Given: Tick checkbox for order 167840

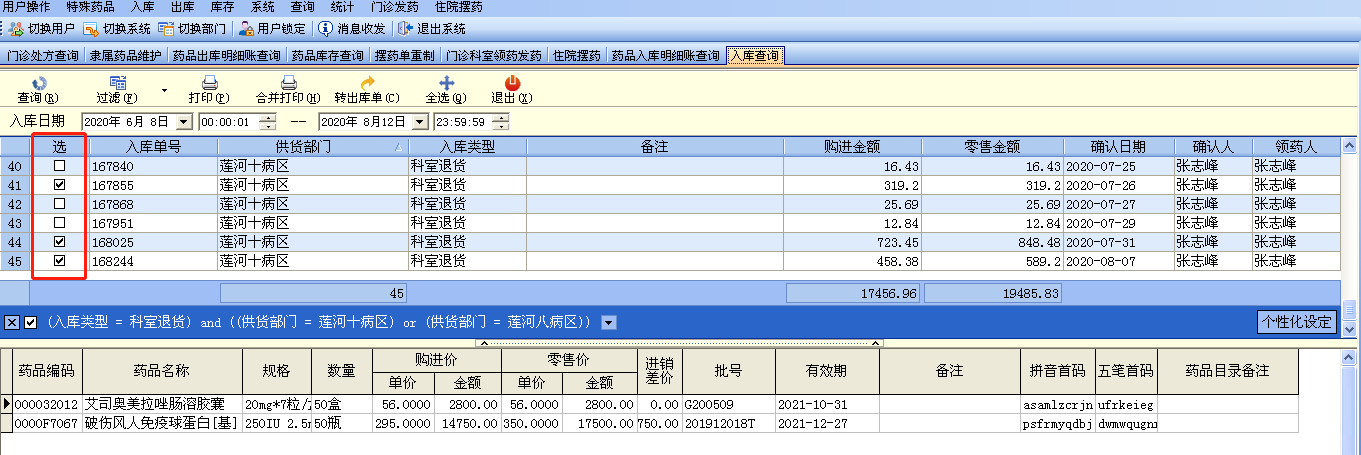Looking at the screenshot, I should 59,166.
